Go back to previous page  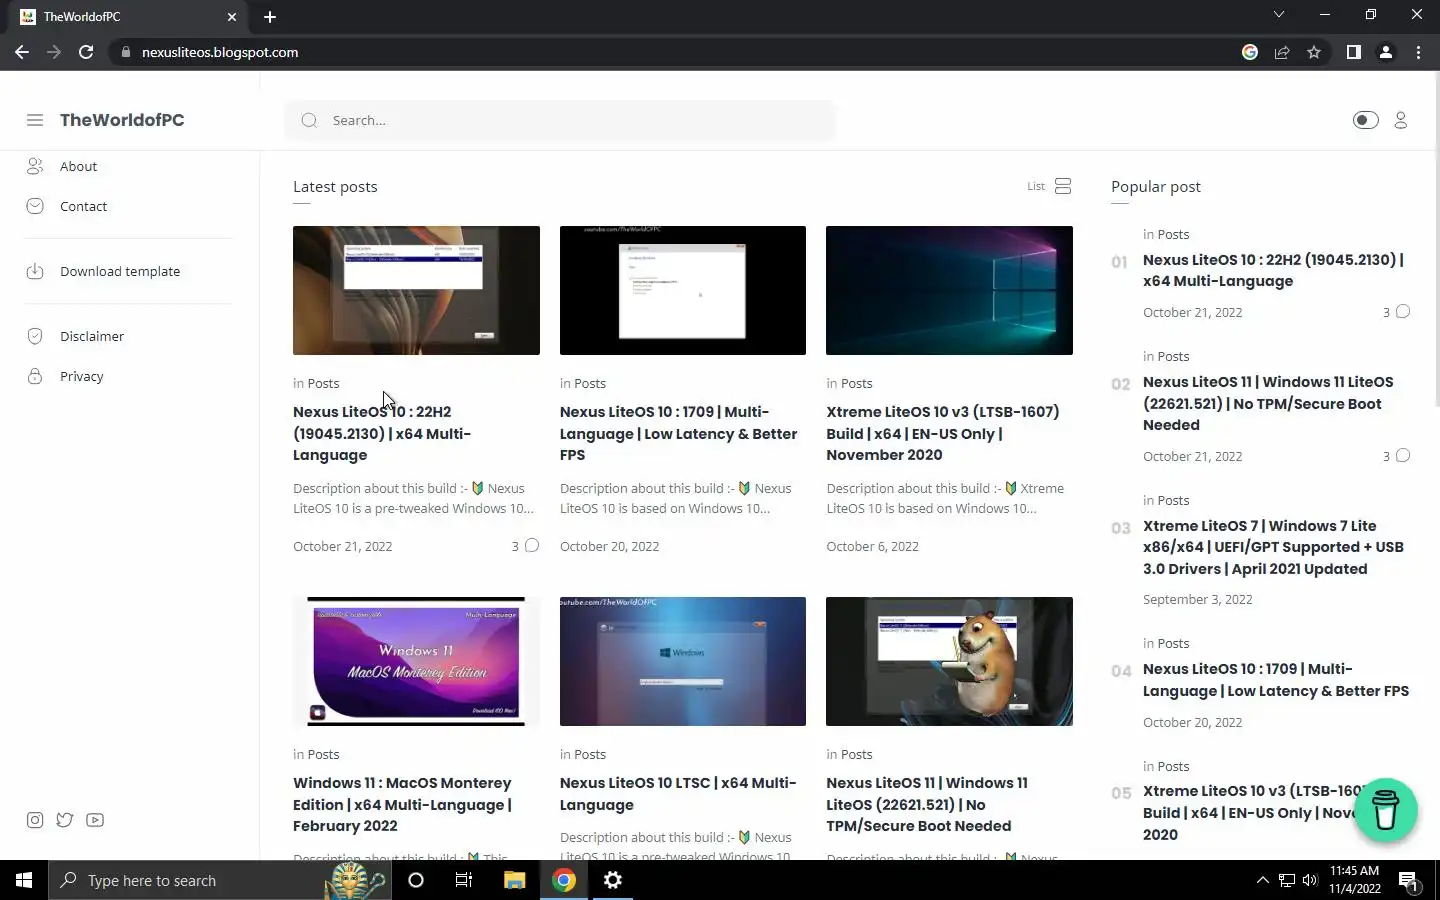click(x=22, y=52)
